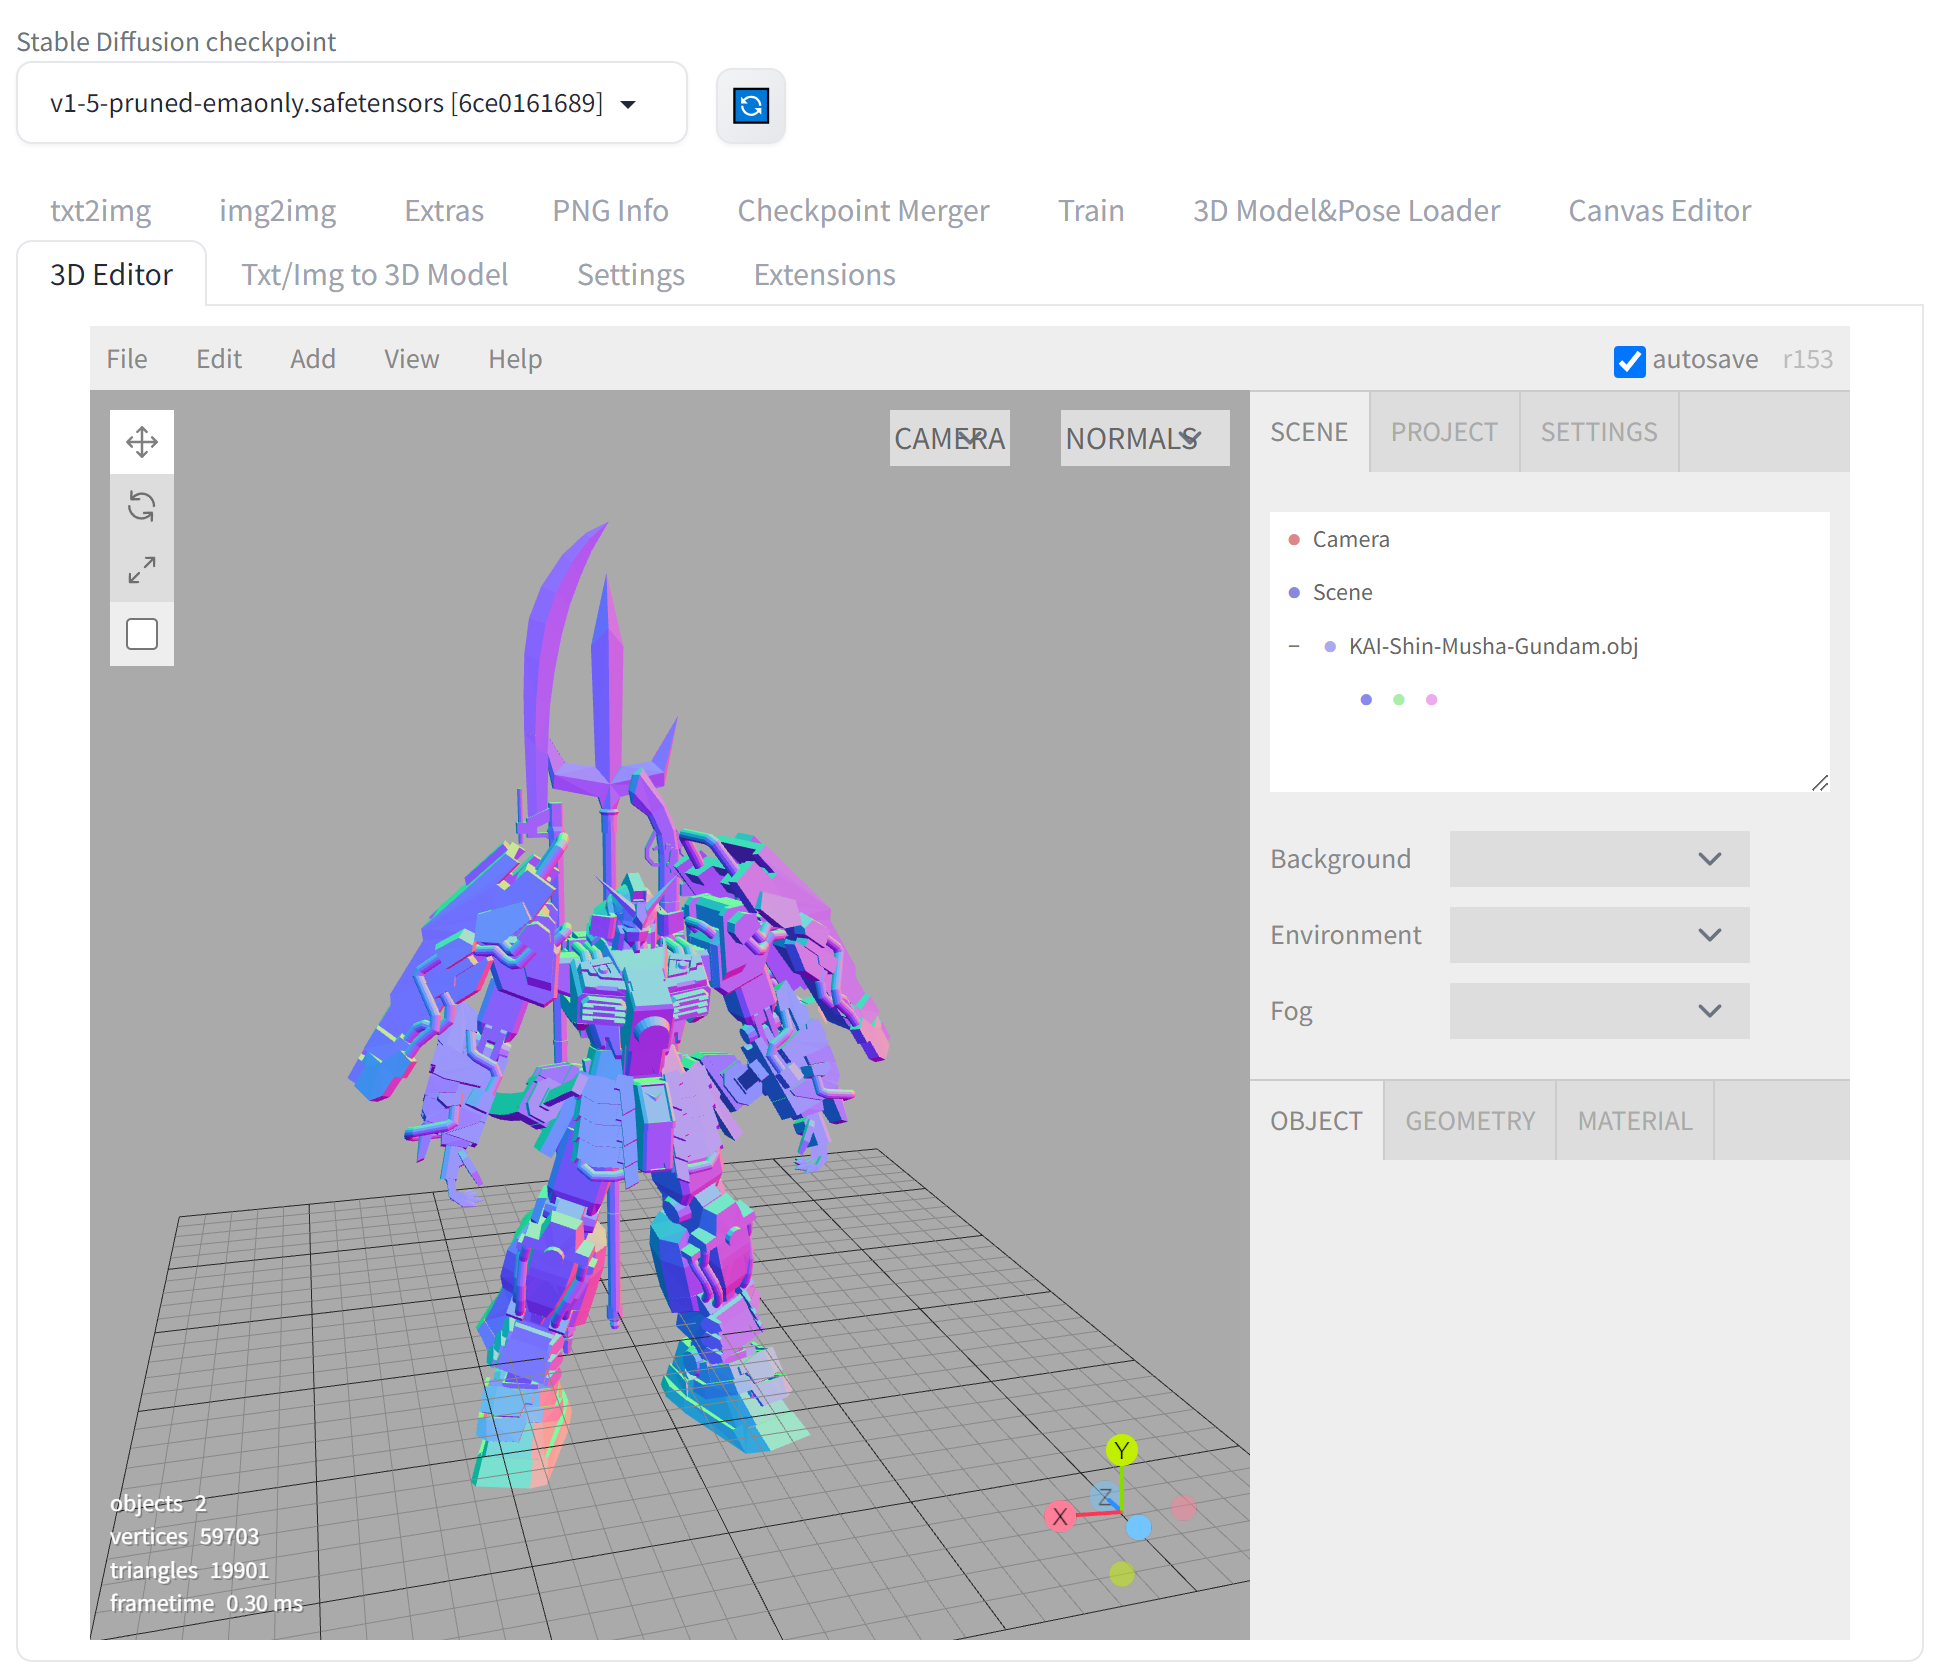Toggle the local space checkbox in toolbar
This screenshot has width=1952, height=1678.
[141, 634]
